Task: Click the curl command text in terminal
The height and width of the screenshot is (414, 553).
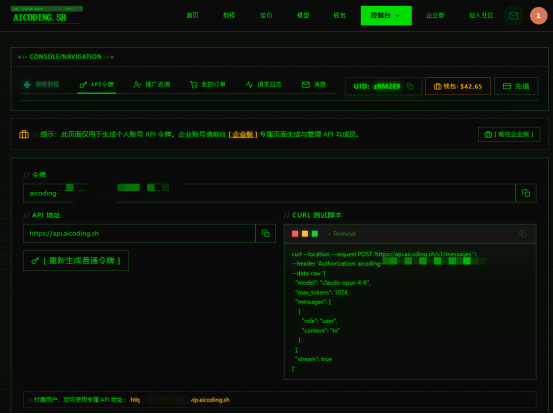Action: click(x=384, y=254)
